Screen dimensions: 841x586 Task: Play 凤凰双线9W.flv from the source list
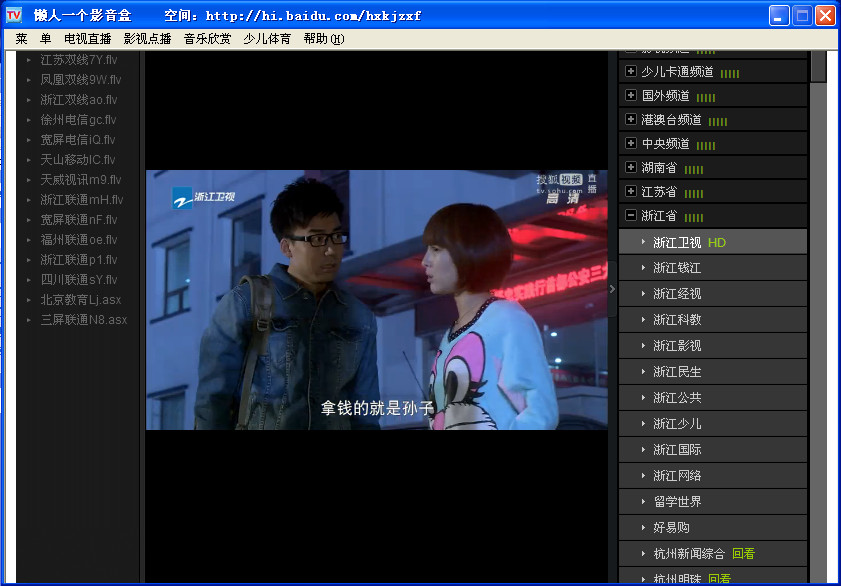click(x=80, y=79)
